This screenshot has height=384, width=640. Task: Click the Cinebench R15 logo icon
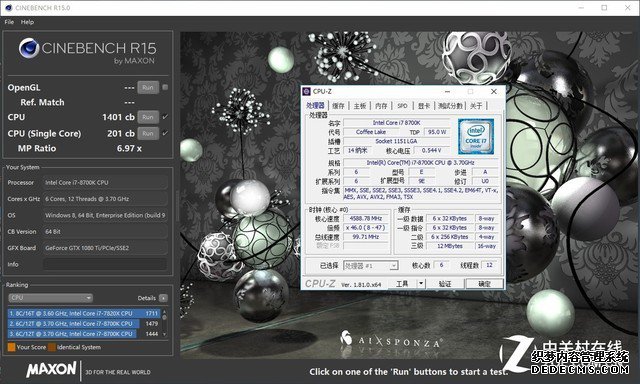[x=29, y=48]
